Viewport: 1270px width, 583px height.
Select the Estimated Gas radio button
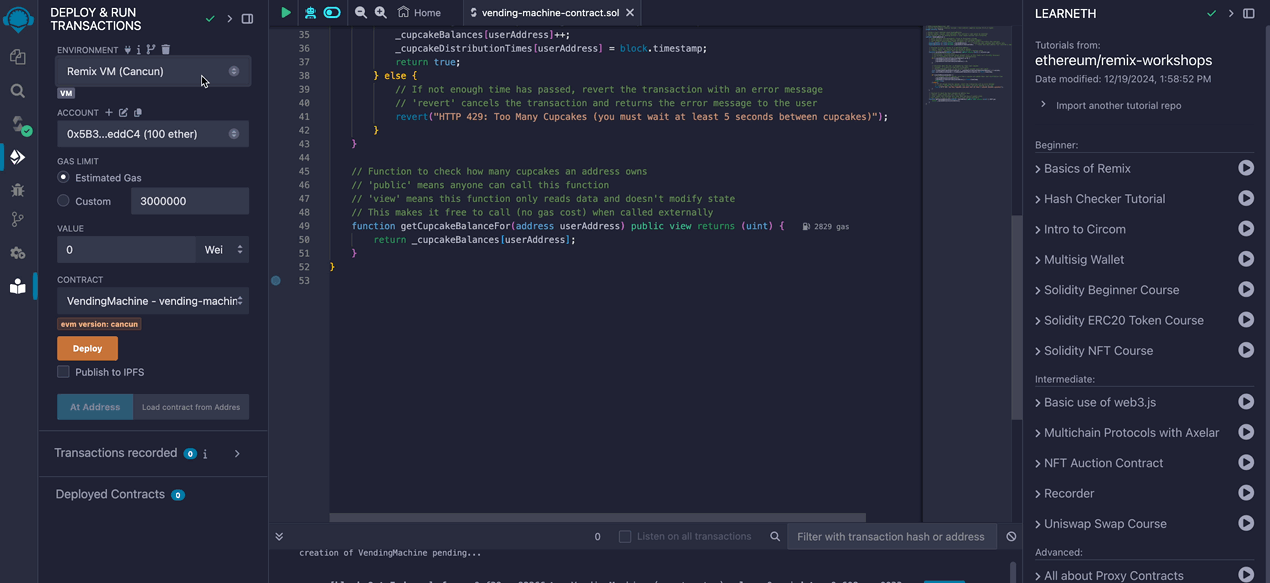pos(64,177)
